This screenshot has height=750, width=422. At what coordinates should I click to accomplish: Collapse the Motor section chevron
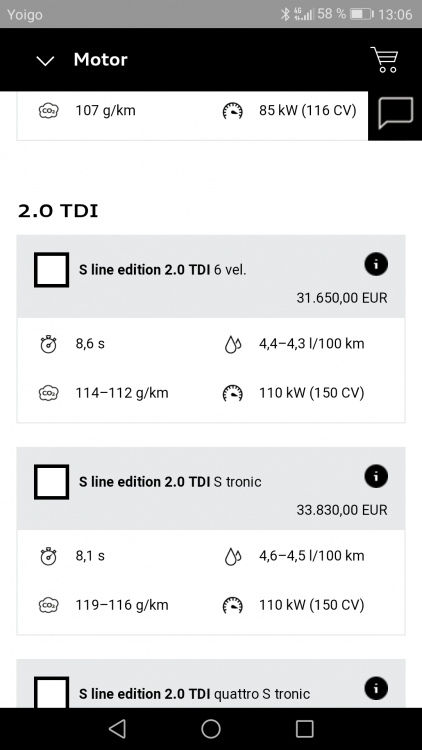[45, 61]
